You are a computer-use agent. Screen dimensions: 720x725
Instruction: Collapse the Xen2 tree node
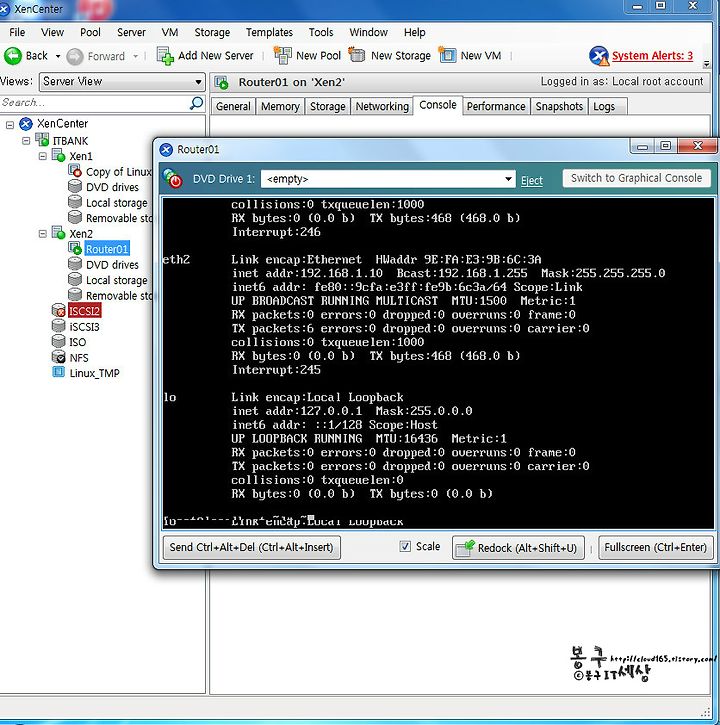(x=43, y=233)
